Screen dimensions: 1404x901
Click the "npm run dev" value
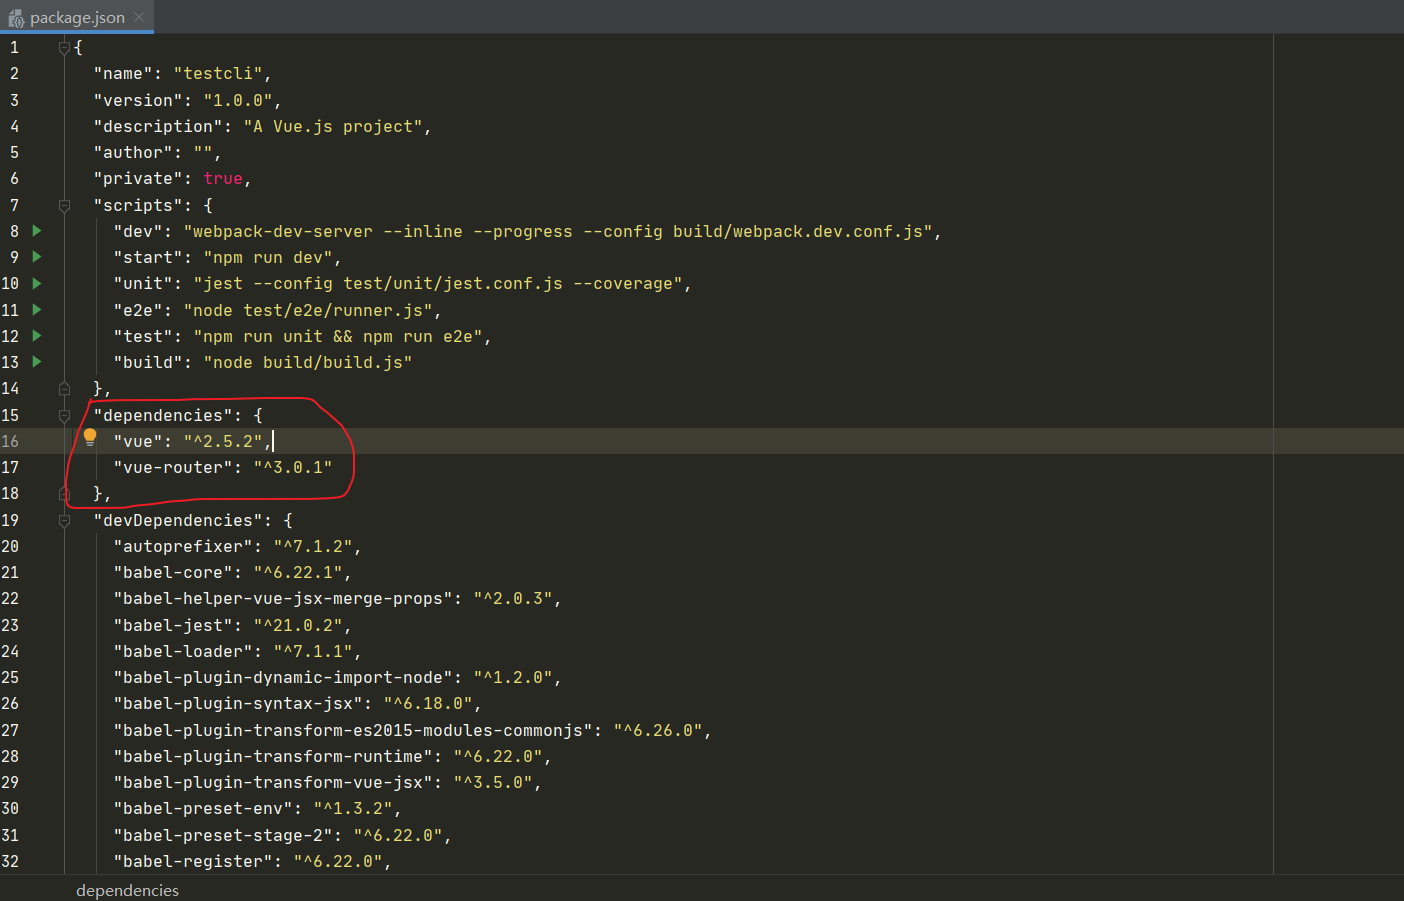point(268,257)
